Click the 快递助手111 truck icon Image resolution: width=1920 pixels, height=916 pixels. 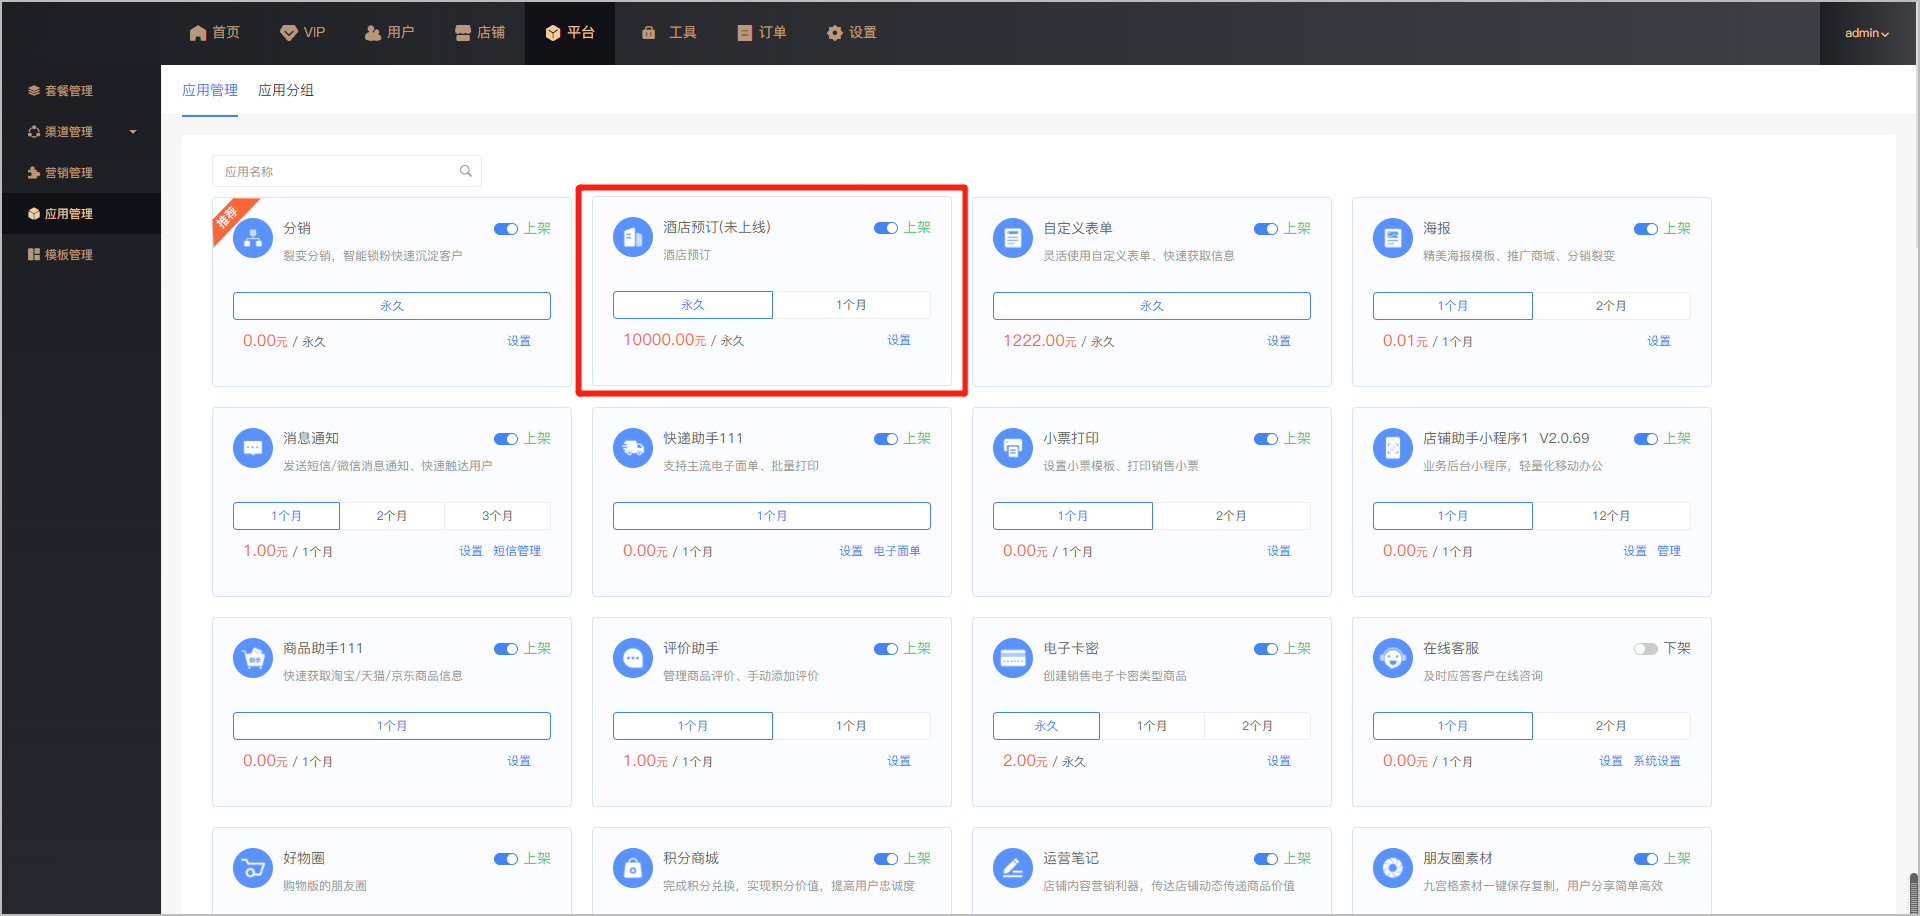tap(632, 448)
